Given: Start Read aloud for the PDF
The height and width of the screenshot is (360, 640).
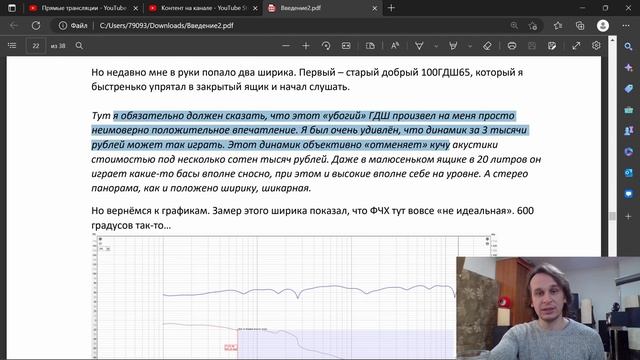Looking at the screenshot, I should click(x=395, y=46).
